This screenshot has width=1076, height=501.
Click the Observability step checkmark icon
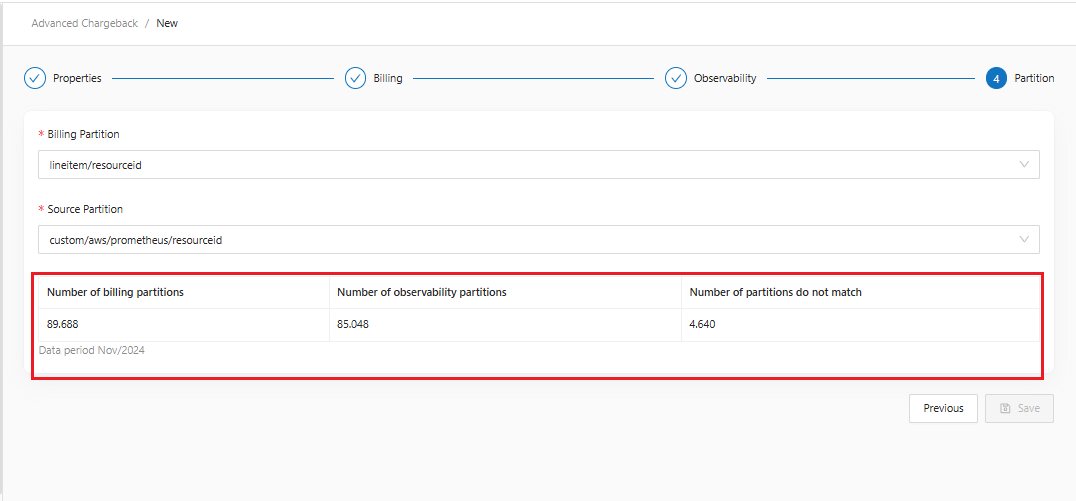676,78
